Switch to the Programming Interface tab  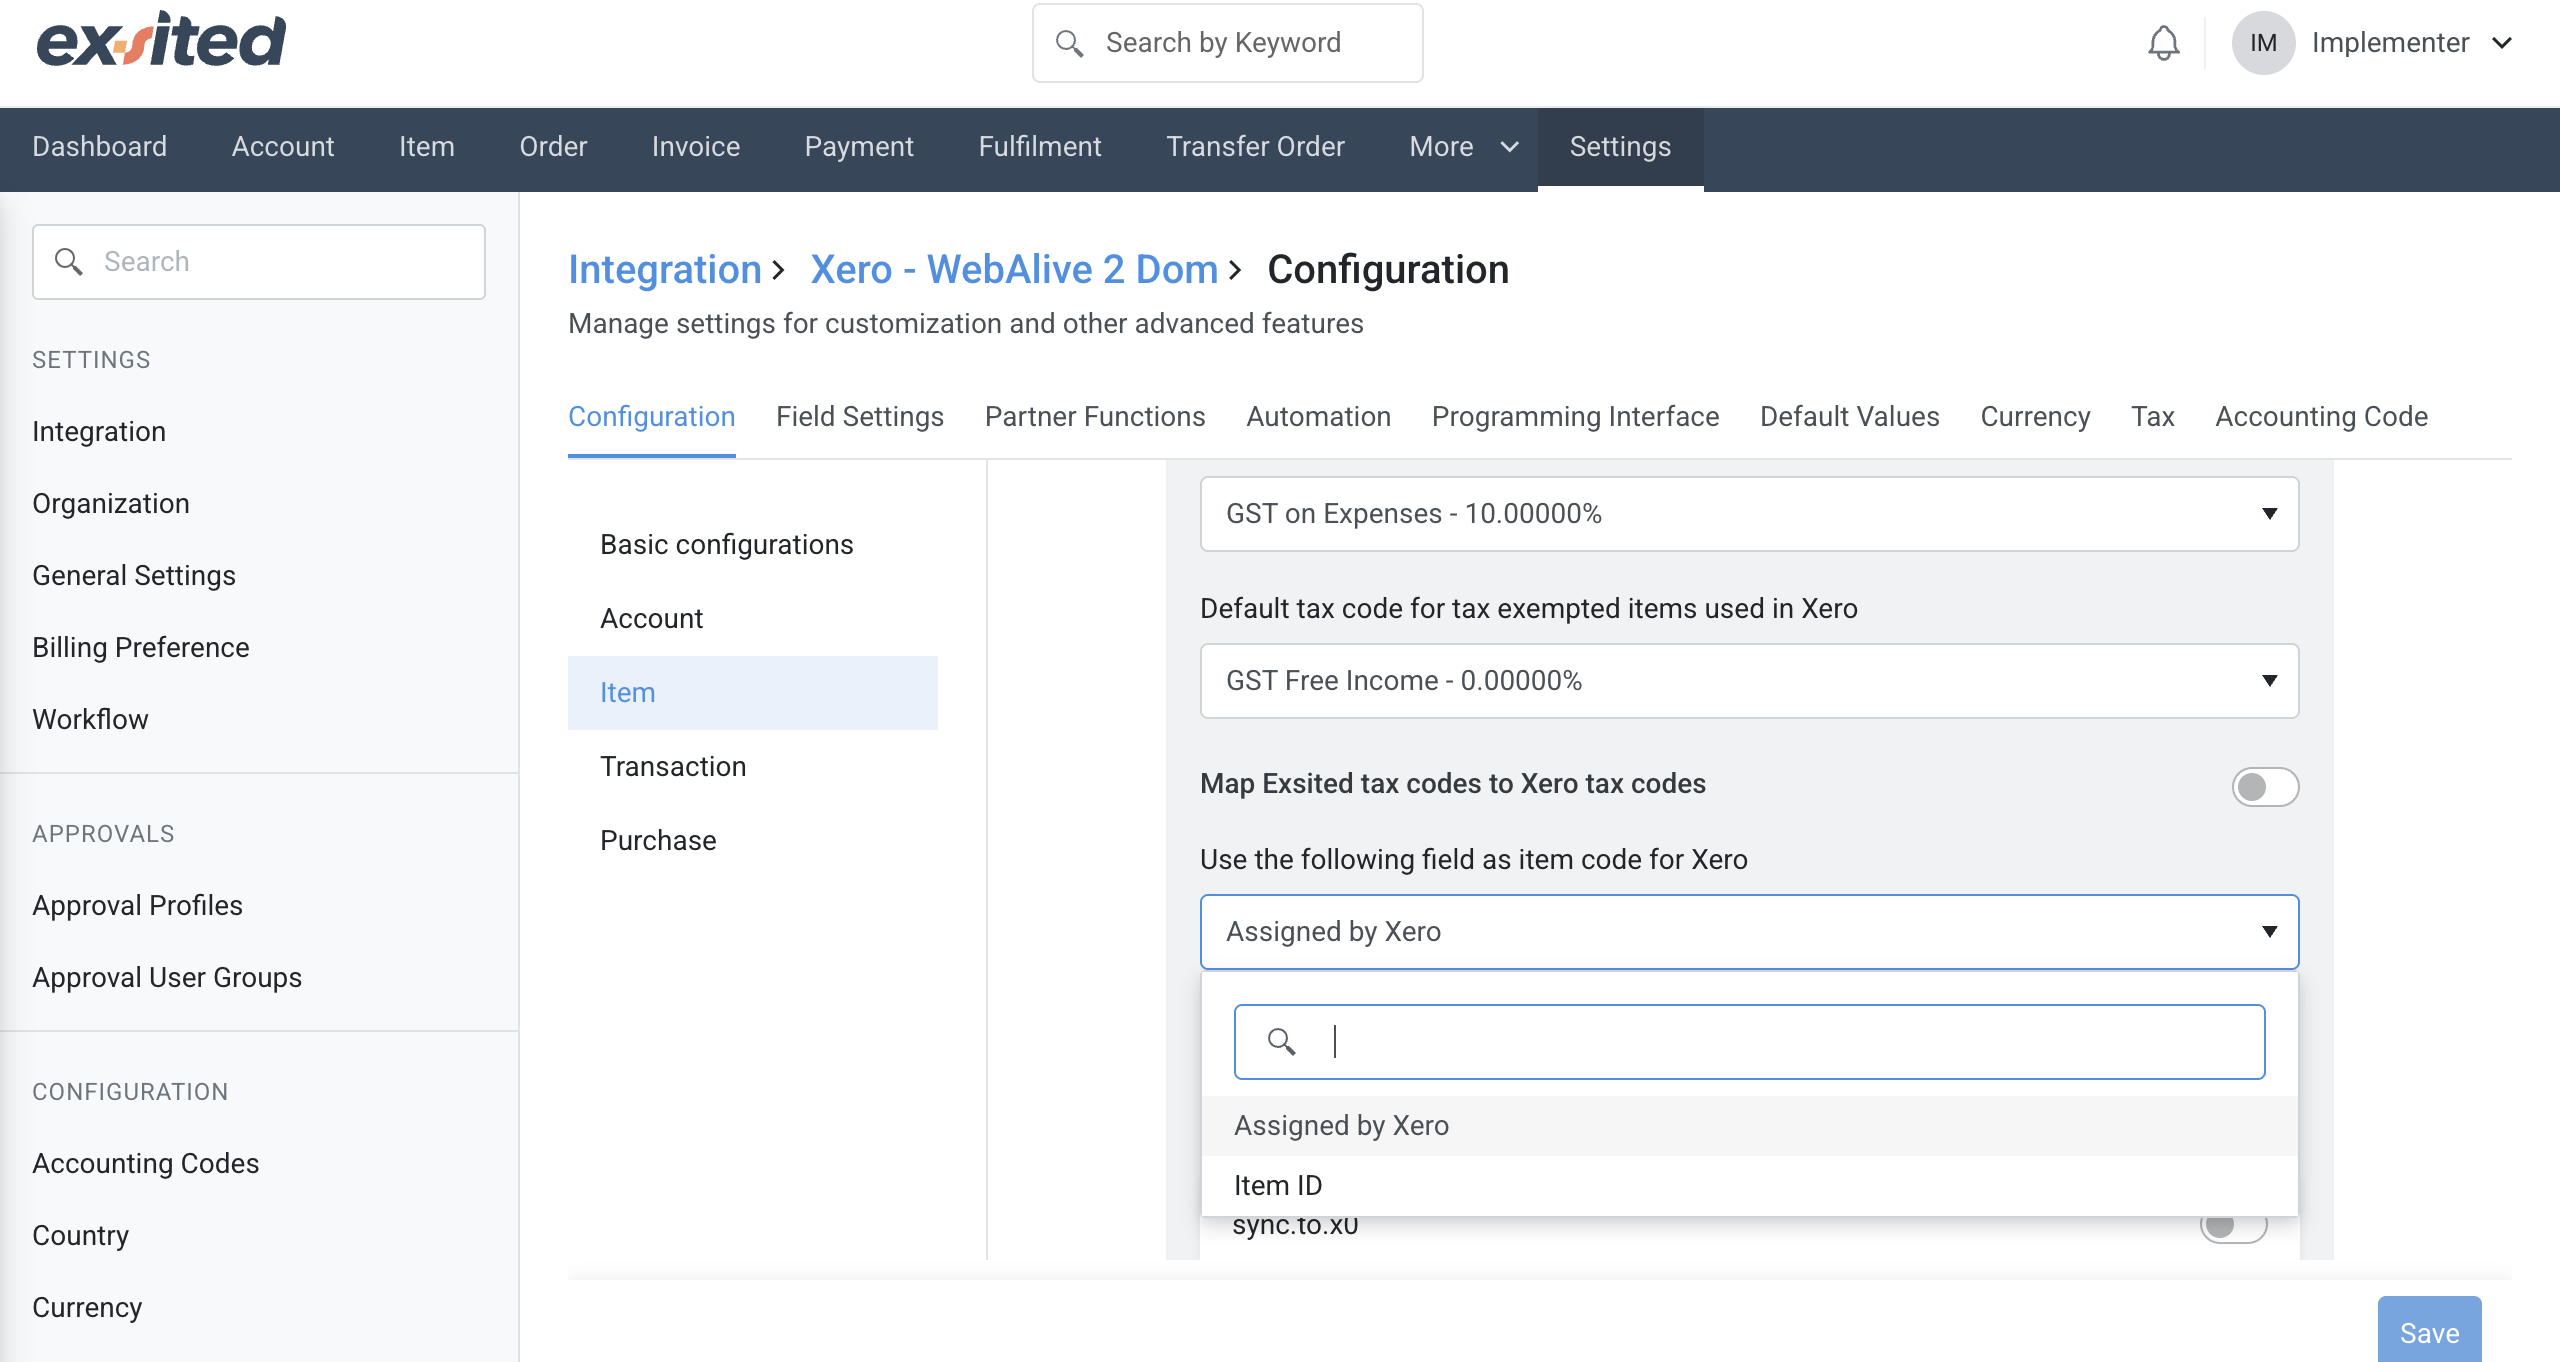[x=1575, y=417]
